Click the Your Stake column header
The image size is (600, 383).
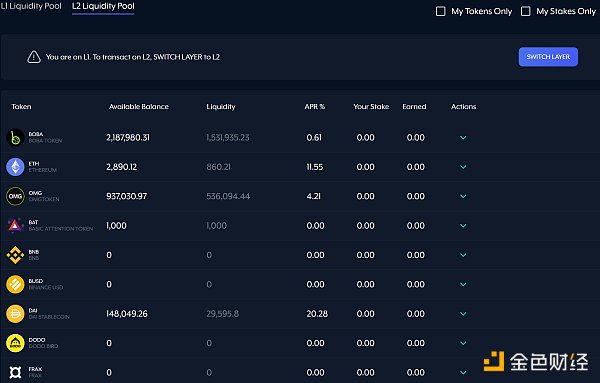371,107
